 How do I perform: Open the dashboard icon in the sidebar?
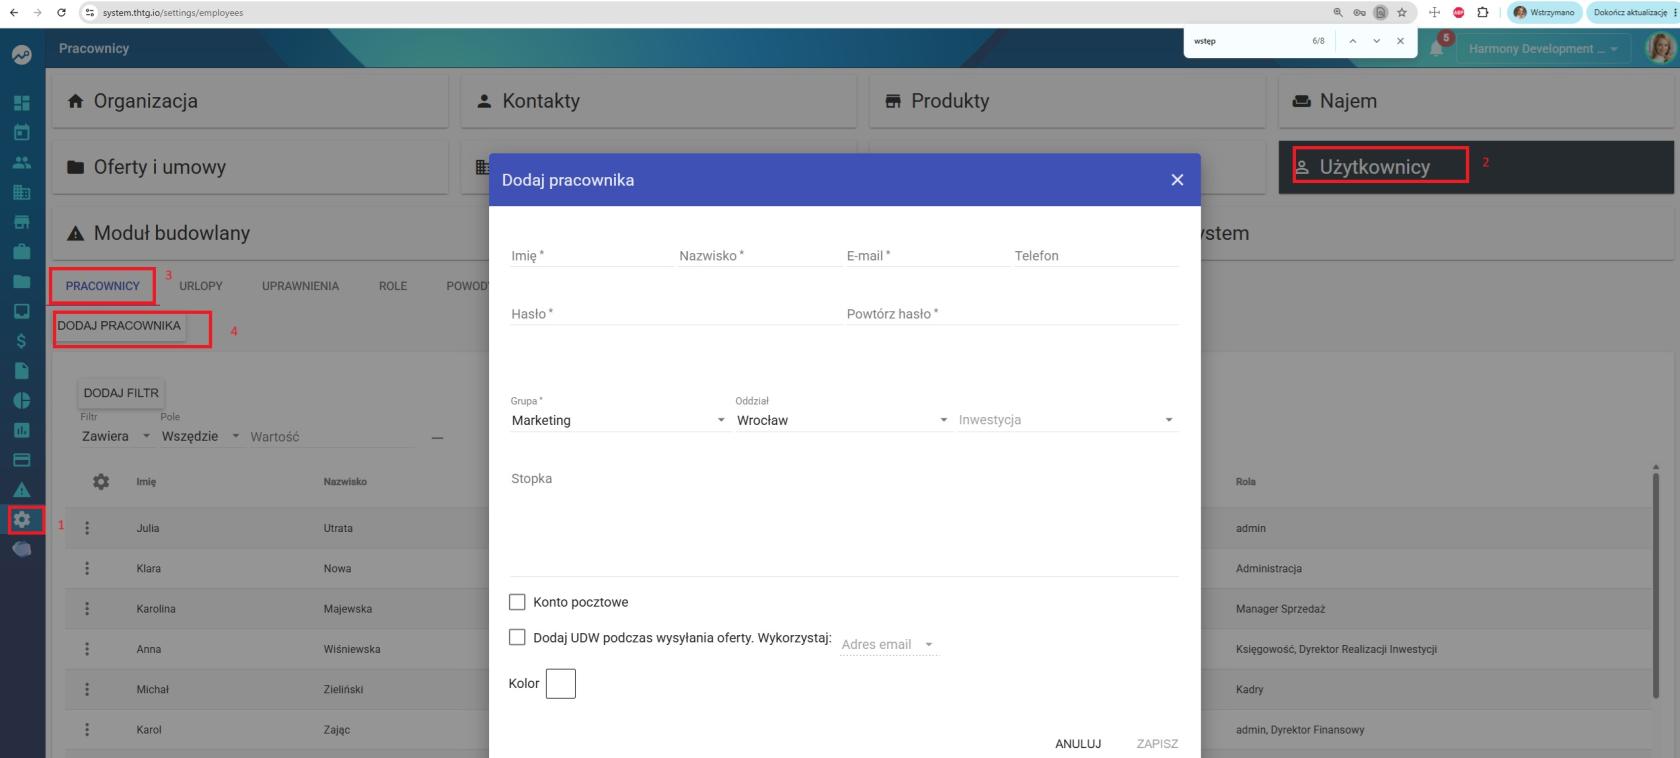(x=21, y=103)
